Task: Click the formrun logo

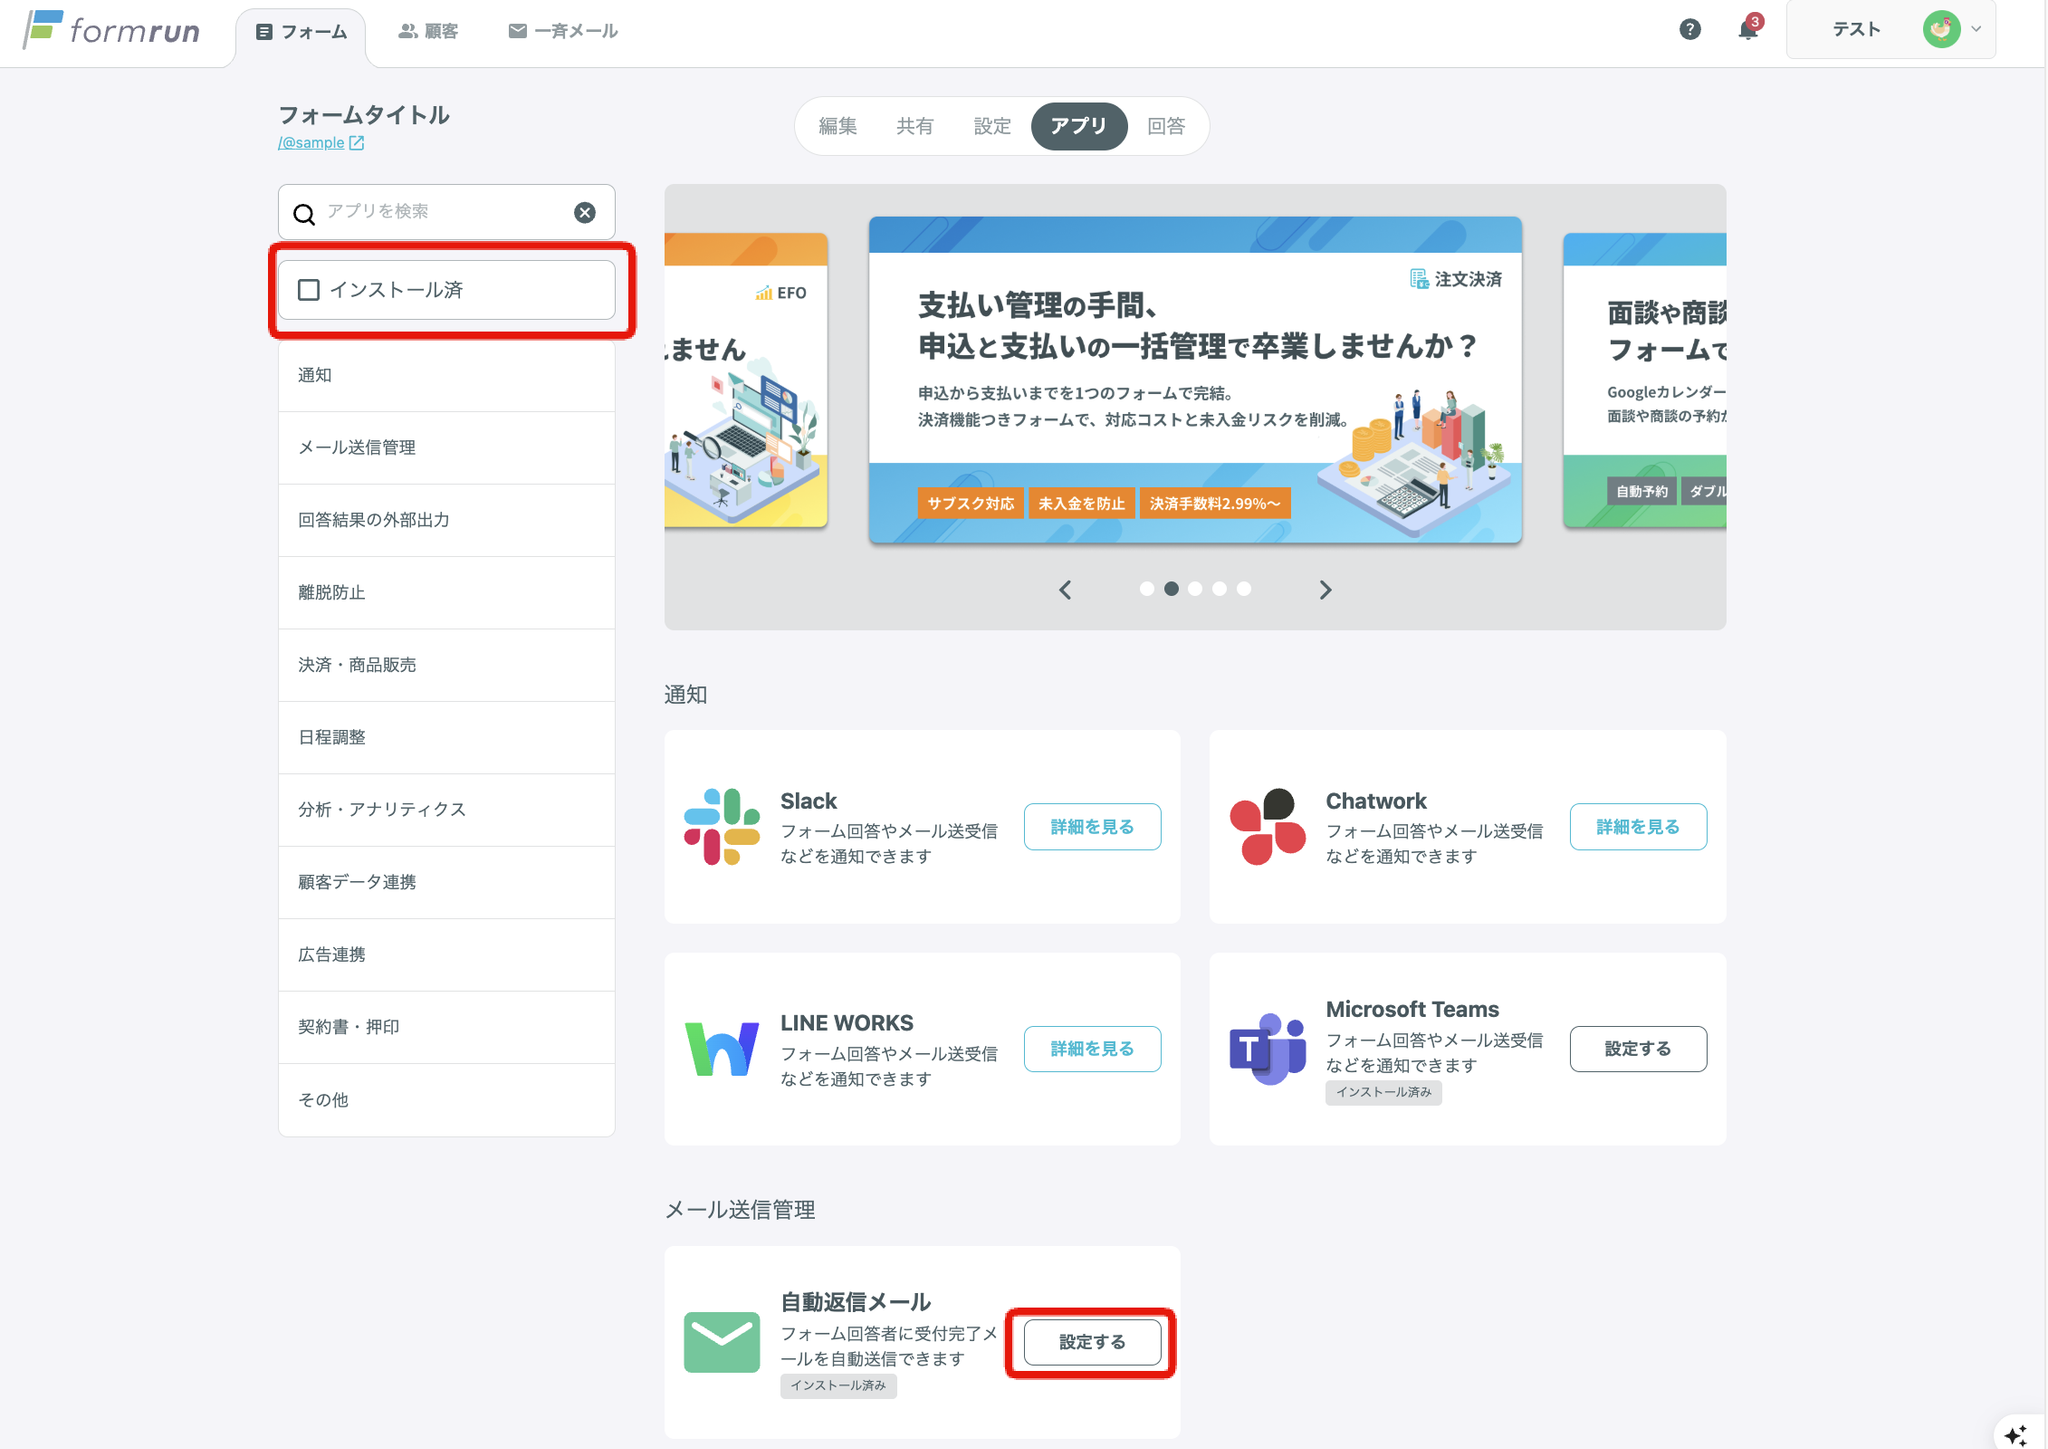Action: [112, 31]
